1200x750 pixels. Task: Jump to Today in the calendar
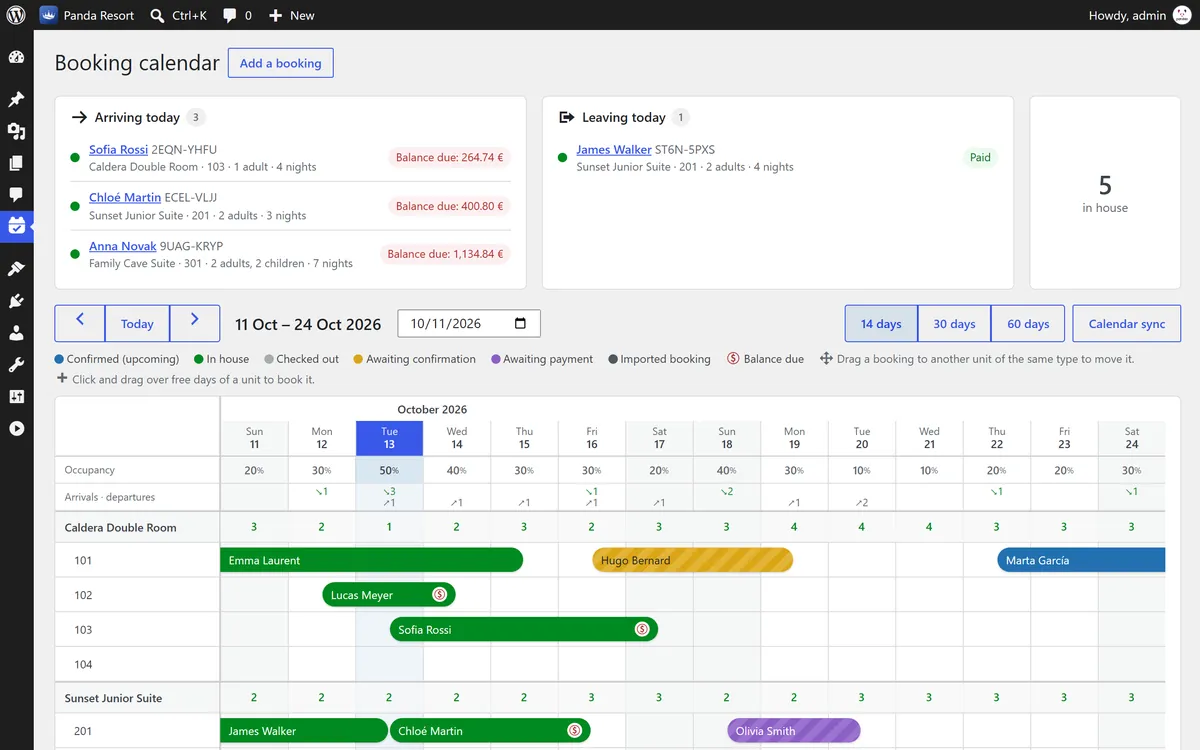click(137, 323)
